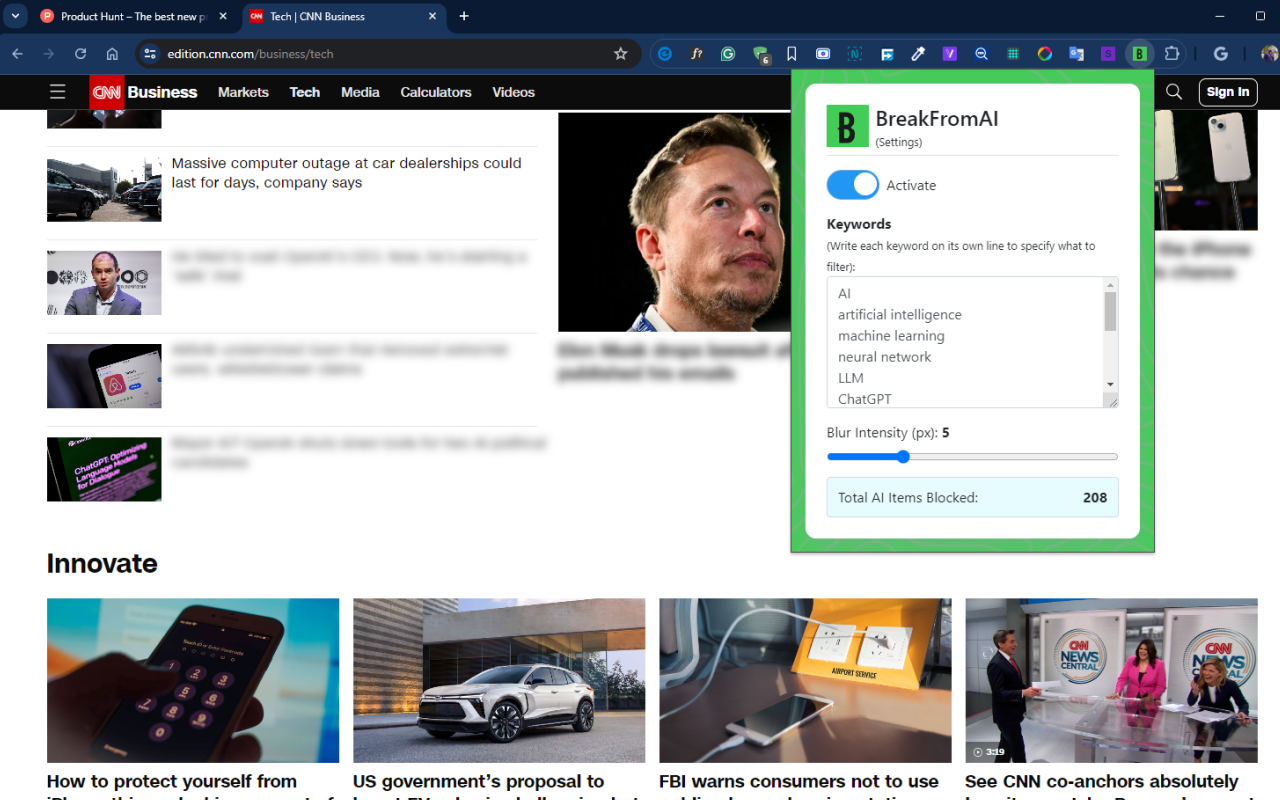Viewport: 1280px width, 800px height.
Task: Click the rainbow color wheel extension icon
Action: click(1045, 54)
